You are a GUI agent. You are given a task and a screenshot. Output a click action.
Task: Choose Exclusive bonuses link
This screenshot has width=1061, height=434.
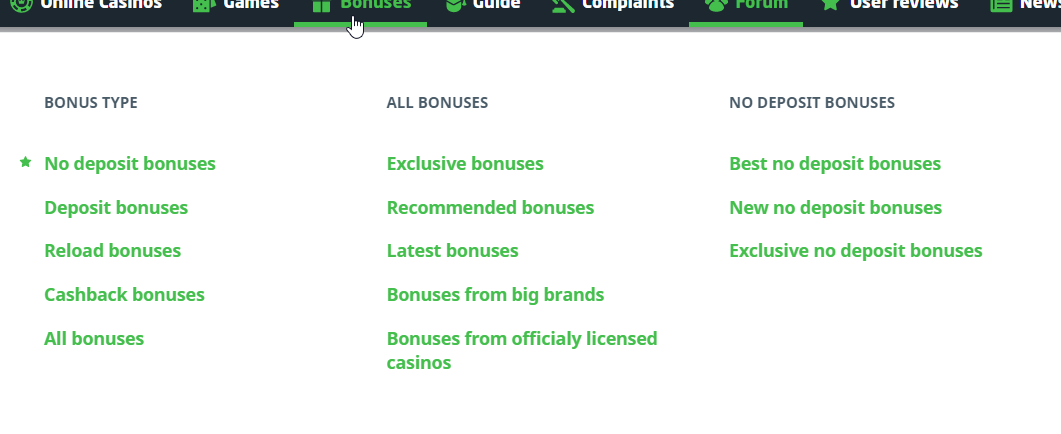[x=465, y=164]
